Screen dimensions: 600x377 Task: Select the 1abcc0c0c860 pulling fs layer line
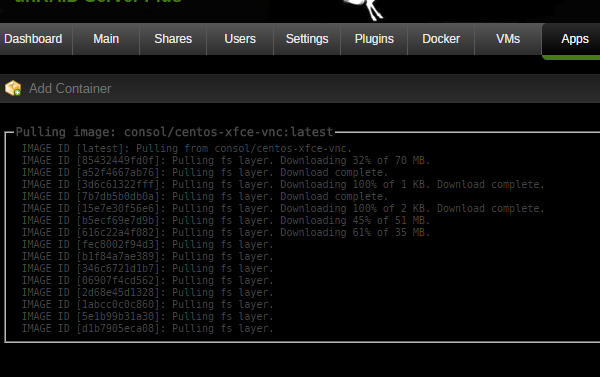tap(148, 305)
